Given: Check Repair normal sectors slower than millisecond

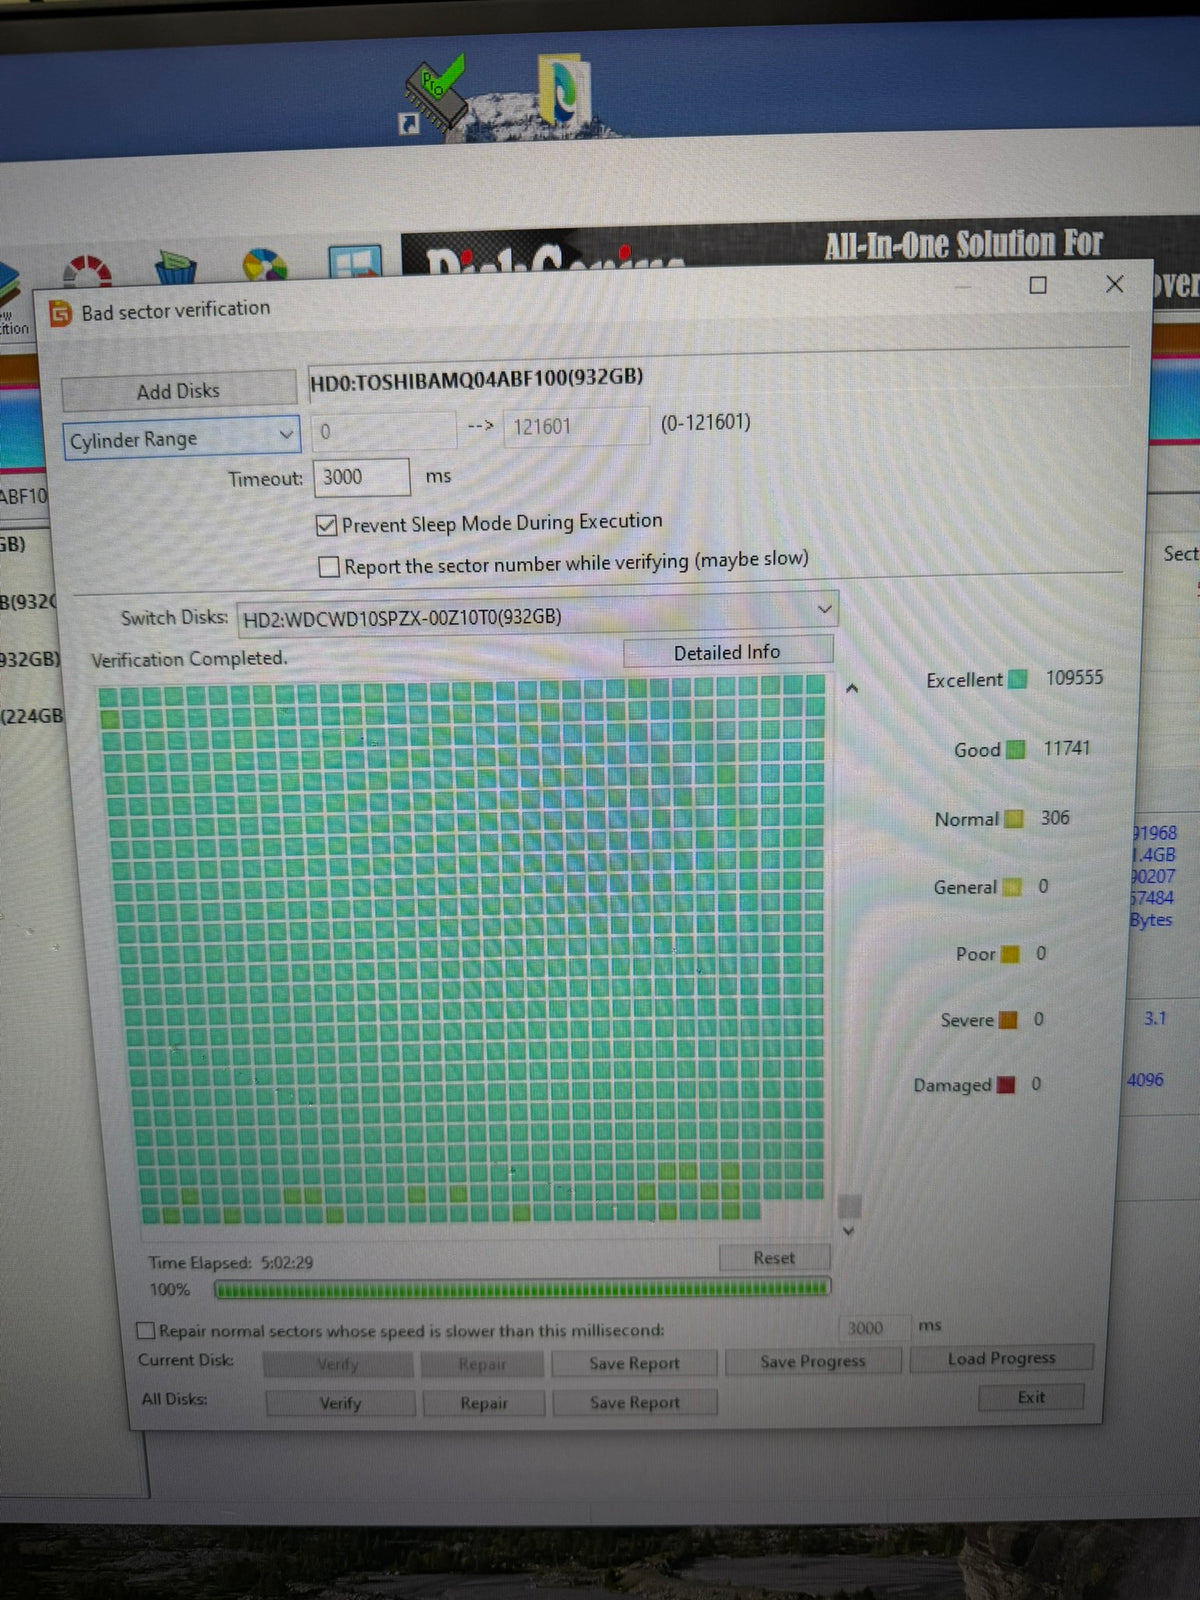Looking at the screenshot, I should coord(146,1331).
